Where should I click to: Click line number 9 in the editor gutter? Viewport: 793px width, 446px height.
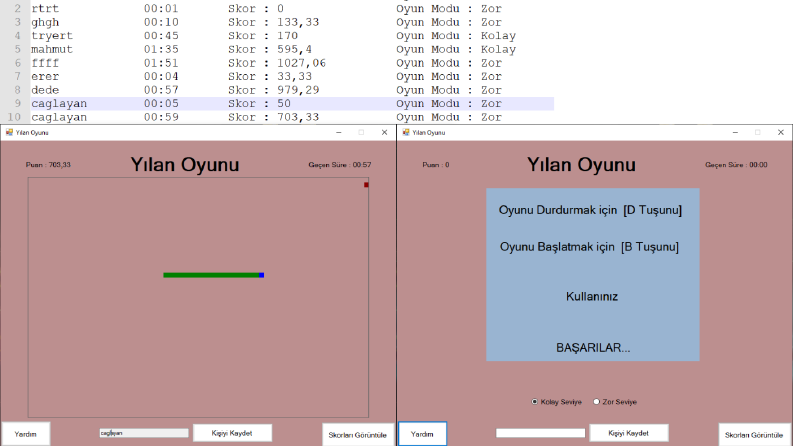click(x=18, y=104)
